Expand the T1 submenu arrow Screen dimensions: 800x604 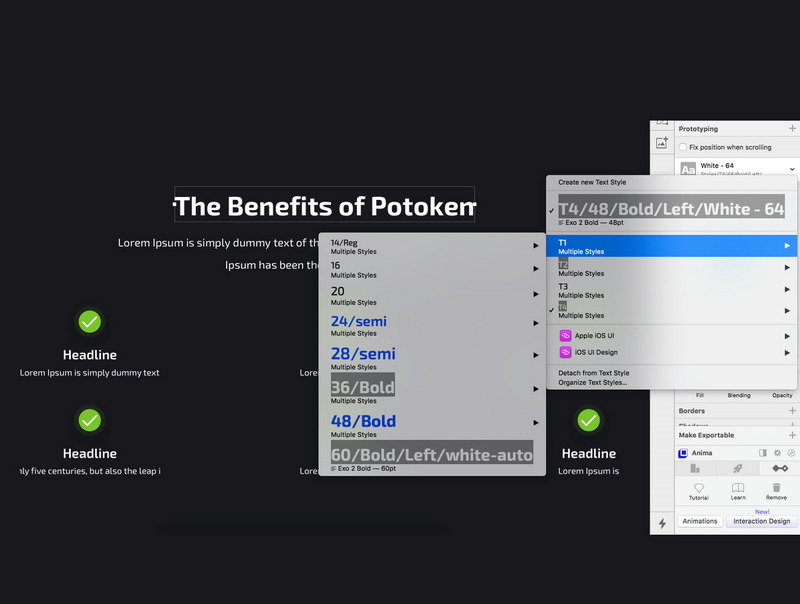coord(787,246)
